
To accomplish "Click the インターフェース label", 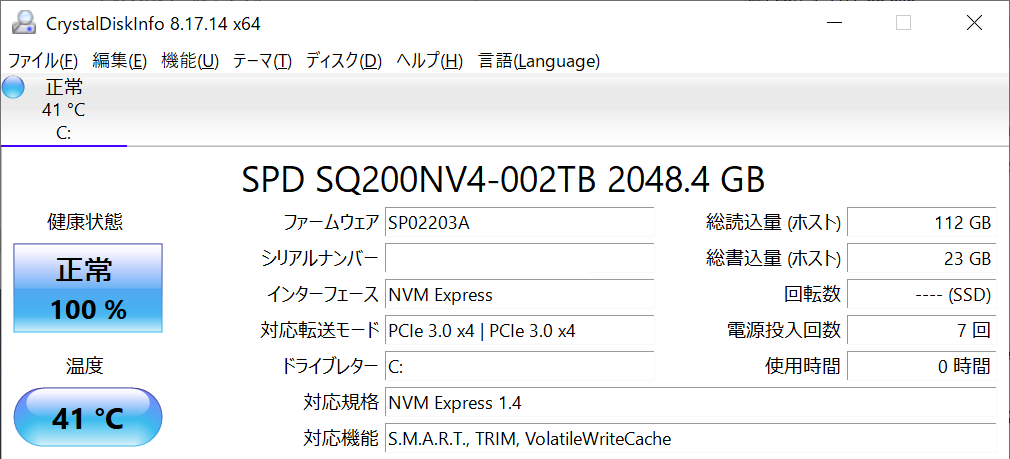I will (x=323, y=295).
